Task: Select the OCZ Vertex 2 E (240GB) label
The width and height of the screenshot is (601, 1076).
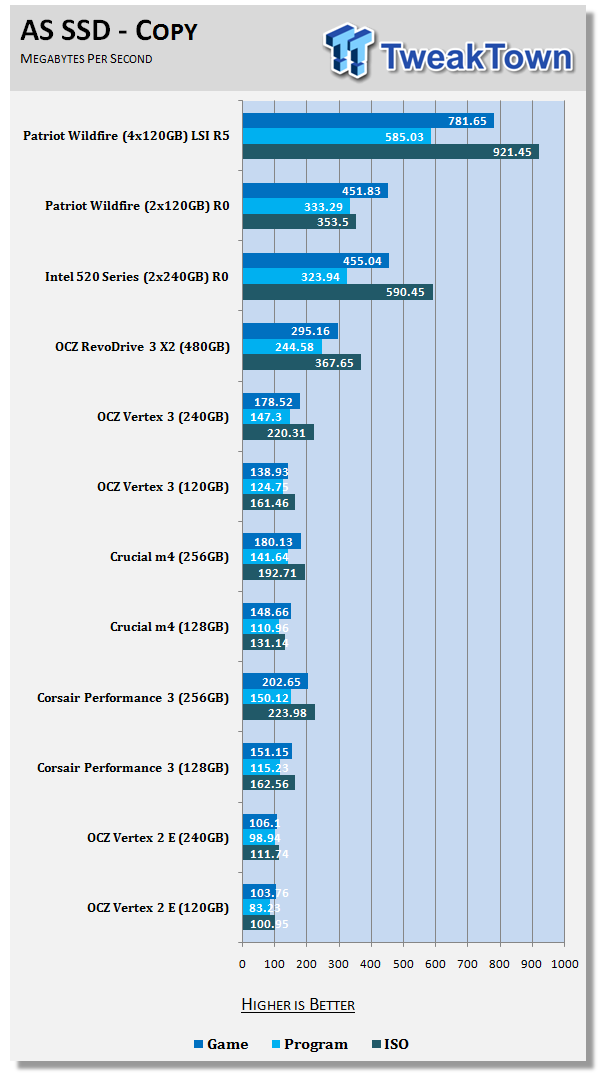Action: tap(158, 837)
